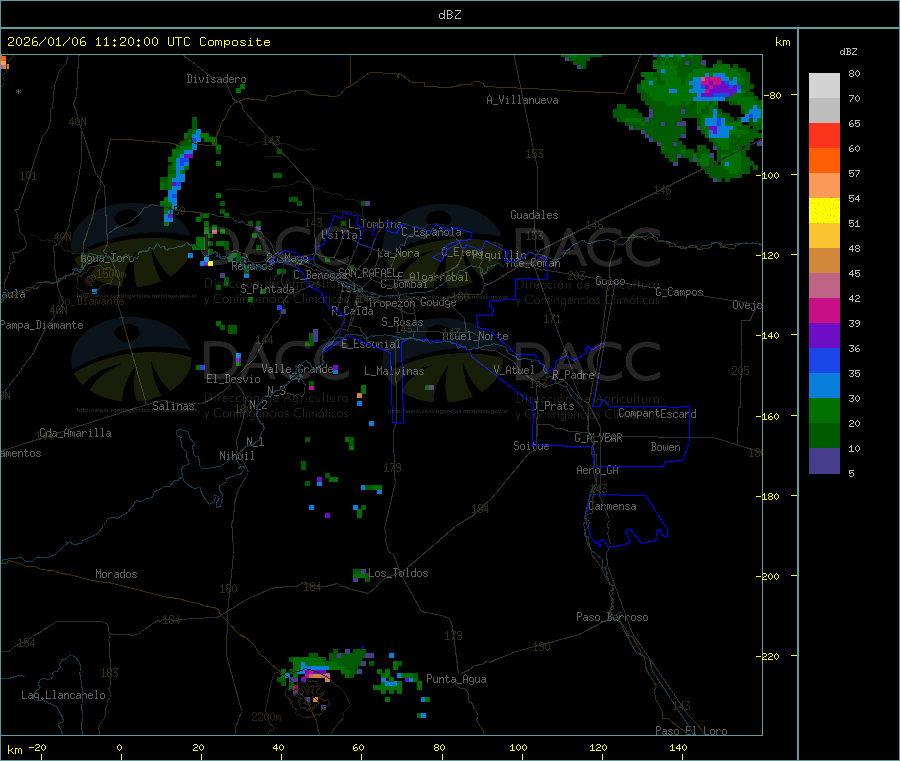The height and width of the screenshot is (761, 900).
Task: Click the 2200m elevation contour label
Action: [266, 717]
